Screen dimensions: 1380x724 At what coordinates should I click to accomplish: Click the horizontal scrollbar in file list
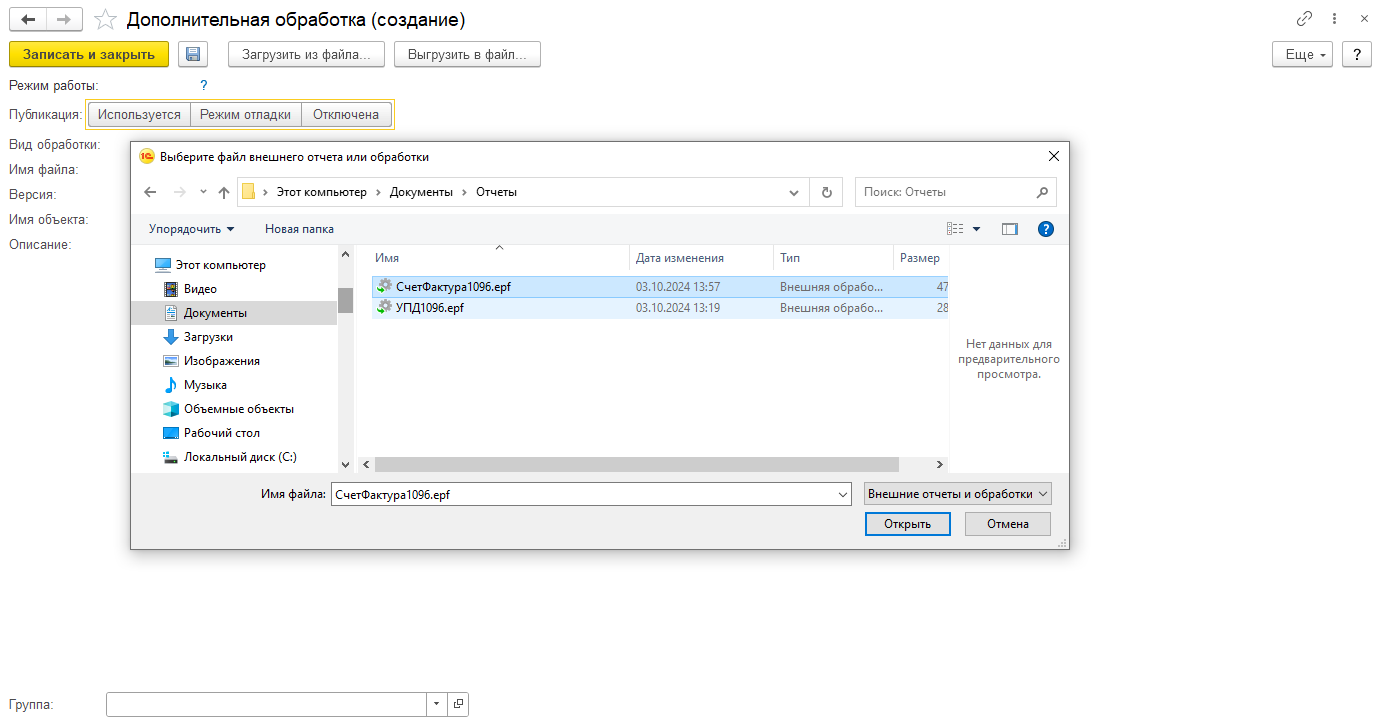click(x=637, y=465)
